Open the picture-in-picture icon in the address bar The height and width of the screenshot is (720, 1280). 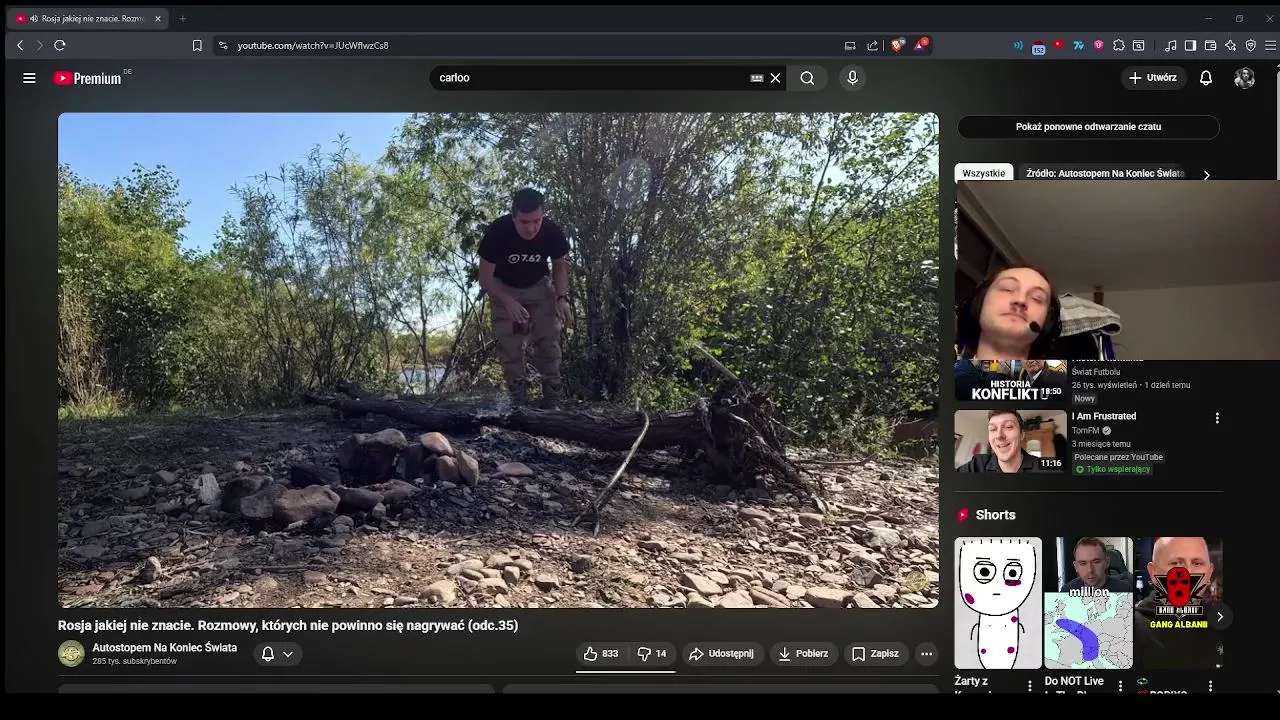850,45
